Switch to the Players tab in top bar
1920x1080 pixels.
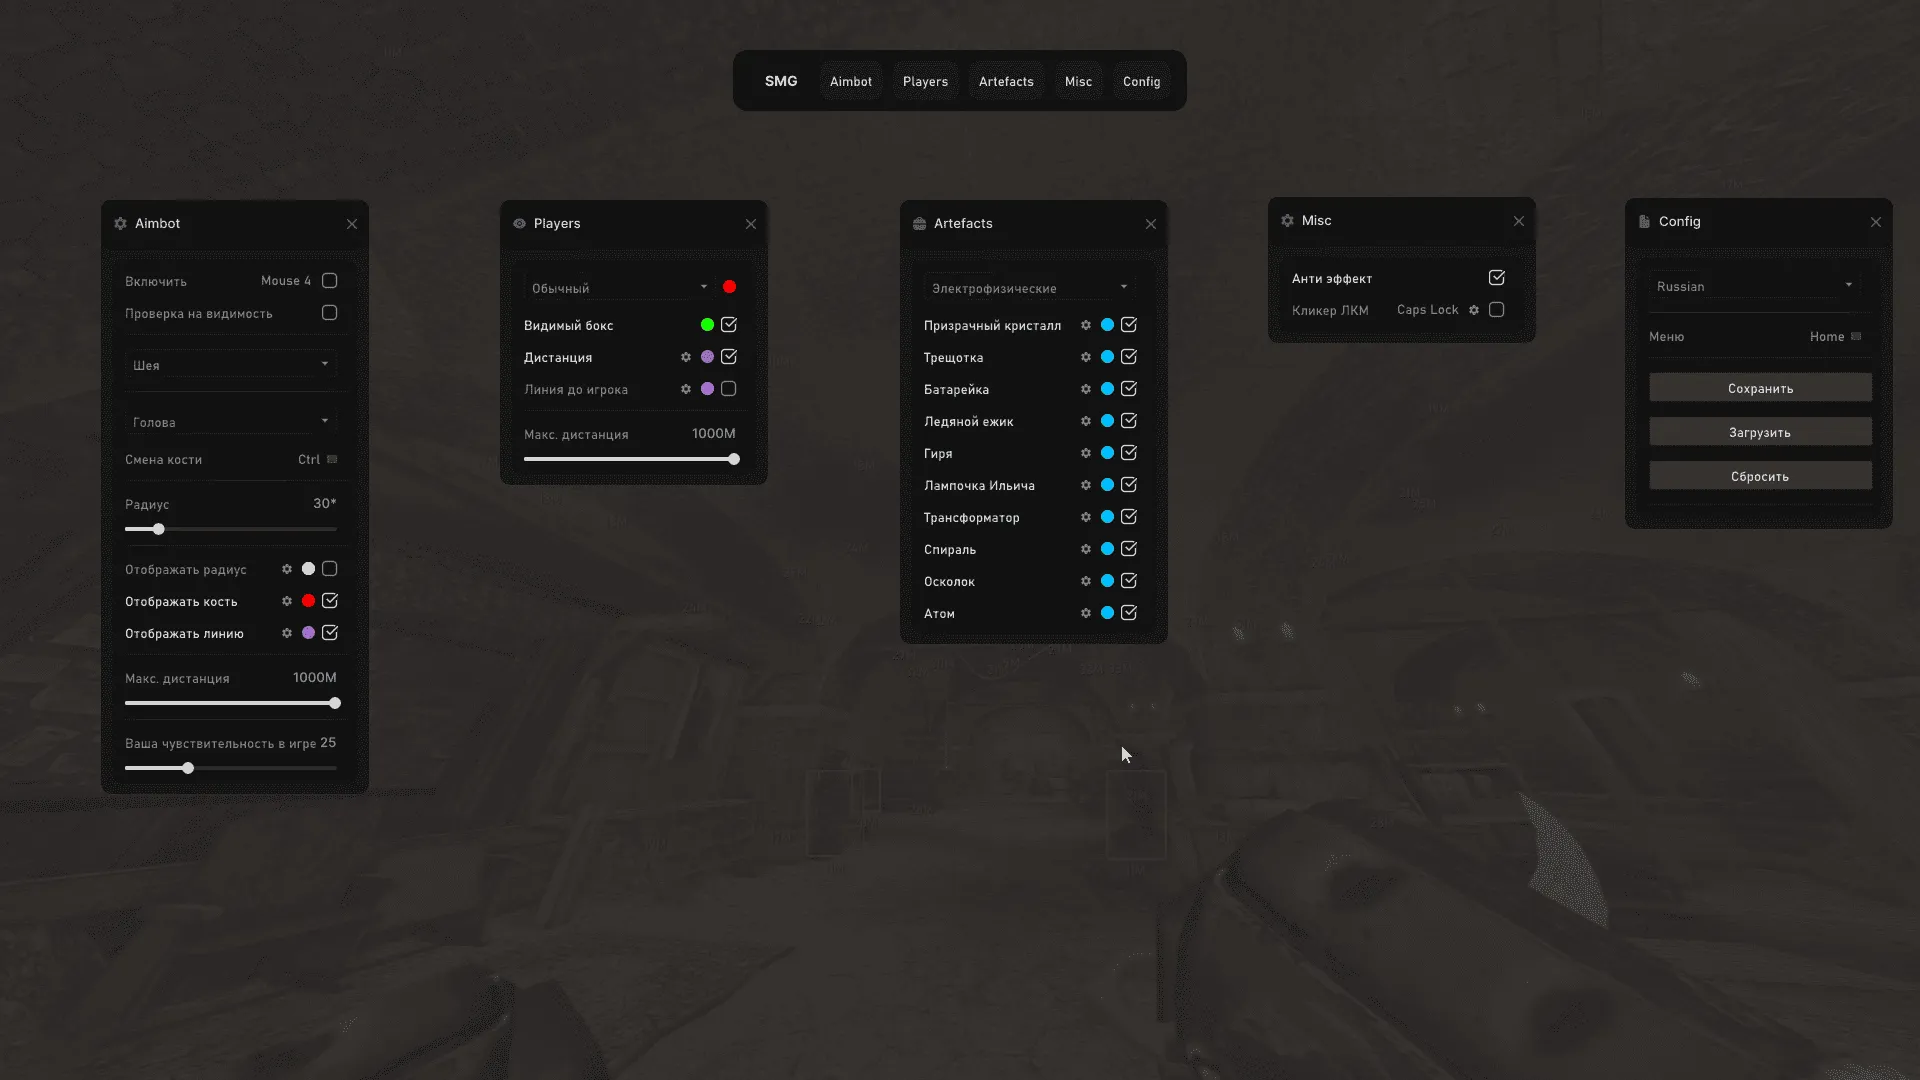[925, 82]
